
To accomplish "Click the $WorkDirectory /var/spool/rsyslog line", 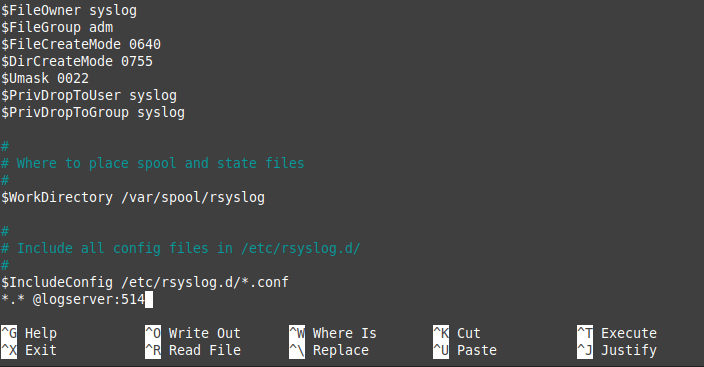I will tap(133, 198).
